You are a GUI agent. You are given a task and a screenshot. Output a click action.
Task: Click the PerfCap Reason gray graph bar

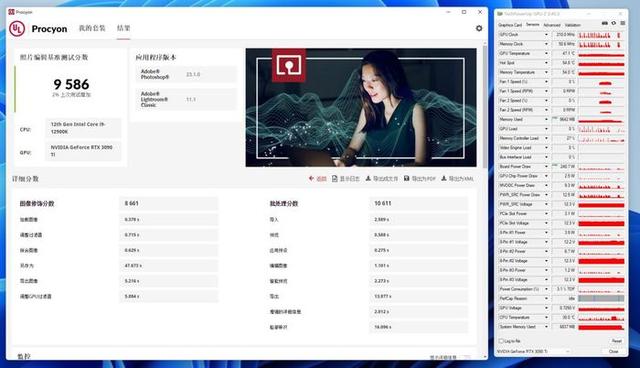tap(601, 298)
